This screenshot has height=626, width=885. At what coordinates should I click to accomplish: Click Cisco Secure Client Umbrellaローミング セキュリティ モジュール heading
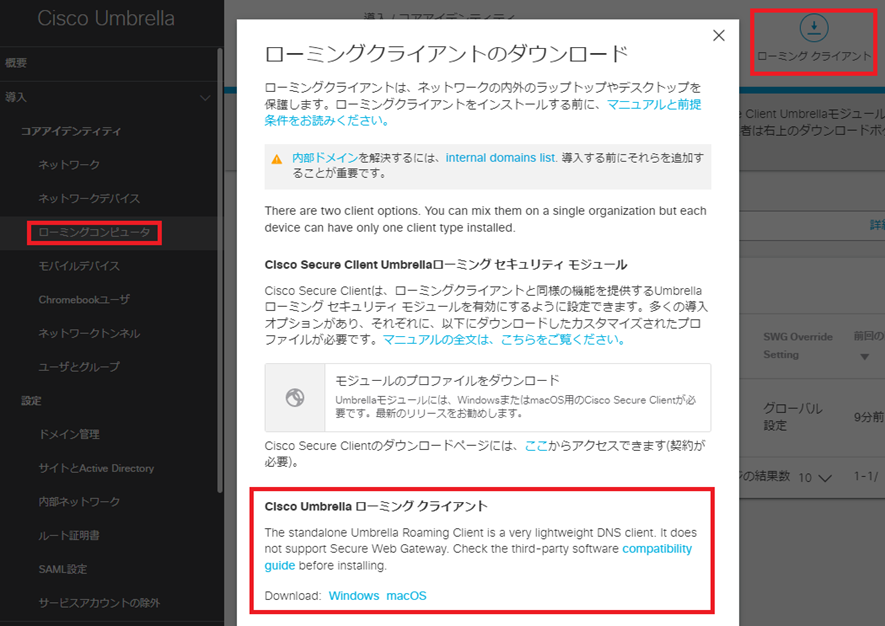pos(446,265)
